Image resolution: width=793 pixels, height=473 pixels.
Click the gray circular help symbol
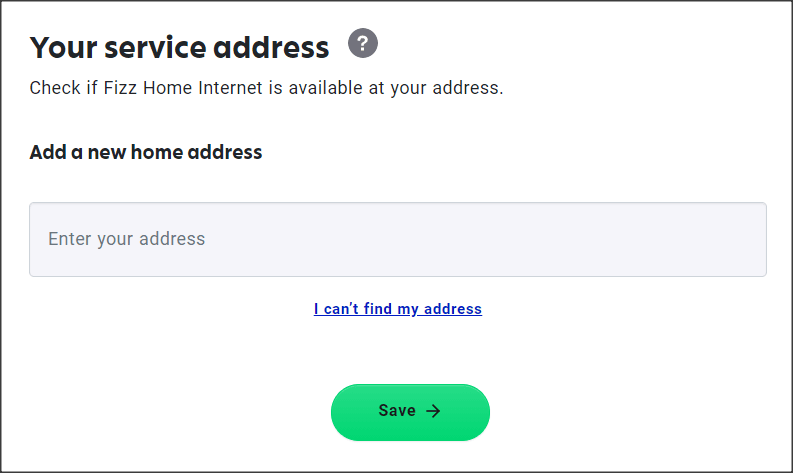363,44
